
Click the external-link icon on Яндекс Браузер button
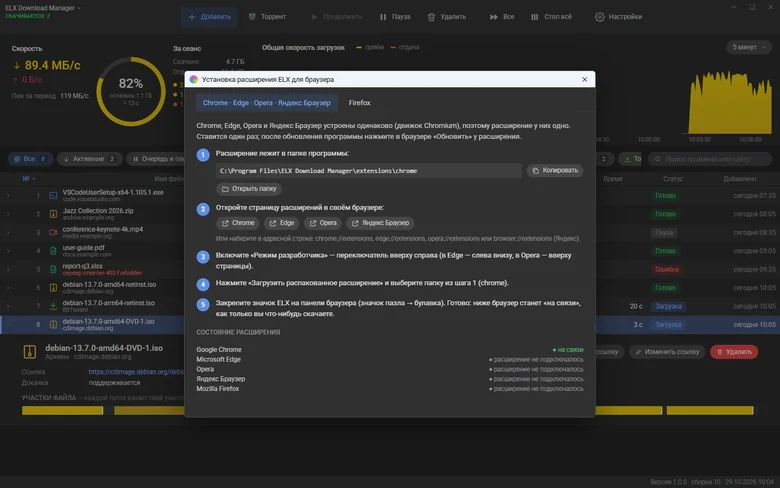pyautogui.click(x=355, y=223)
